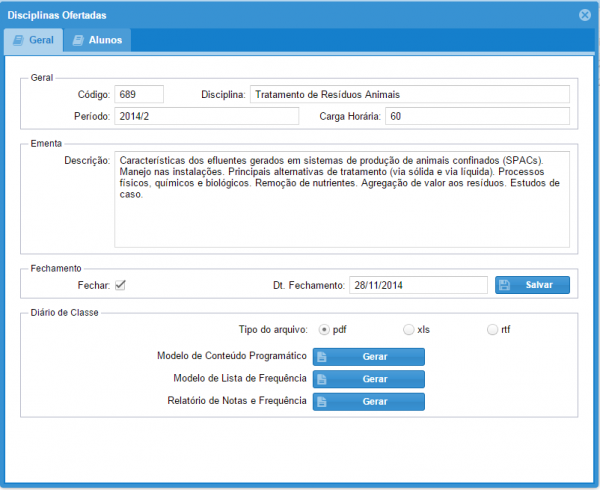The height and width of the screenshot is (490, 600).
Task: Click the book icon on Alunos tab
Action: (x=79, y=41)
